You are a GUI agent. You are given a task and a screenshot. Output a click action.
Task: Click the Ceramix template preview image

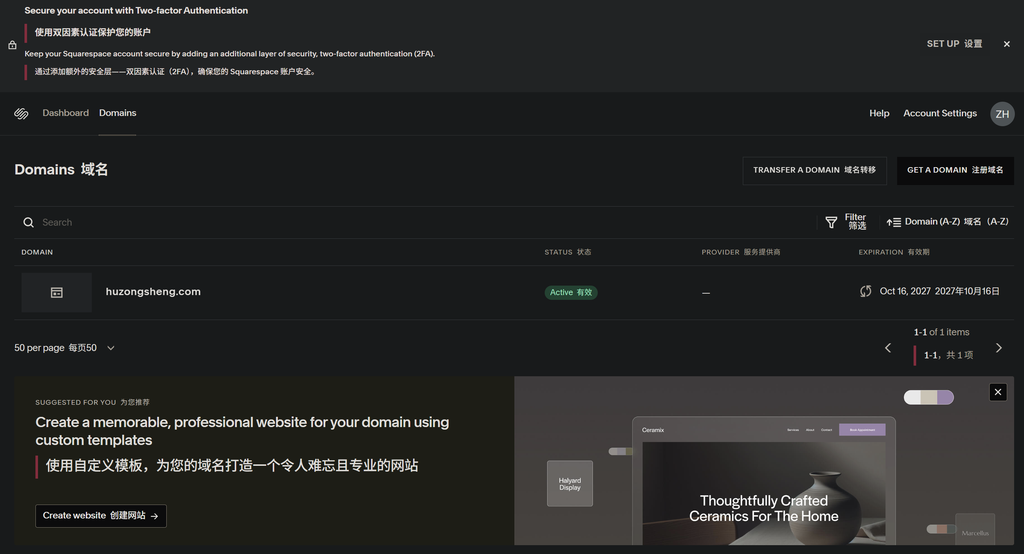pyautogui.click(x=763, y=481)
